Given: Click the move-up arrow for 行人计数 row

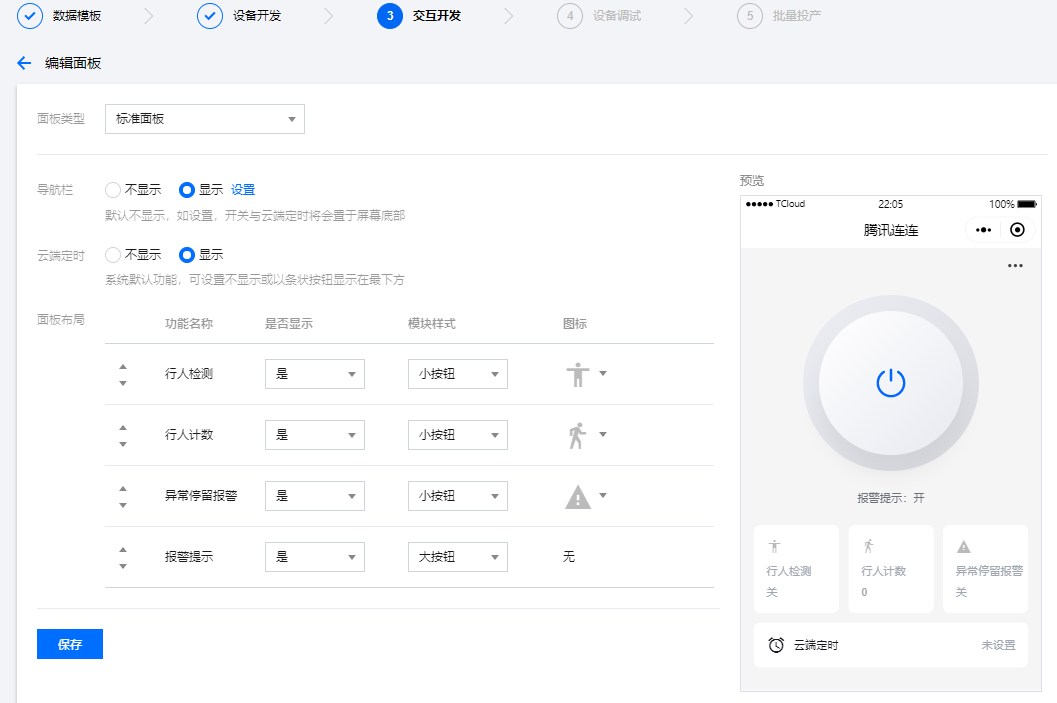Looking at the screenshot, I should (x=122, y=428).
